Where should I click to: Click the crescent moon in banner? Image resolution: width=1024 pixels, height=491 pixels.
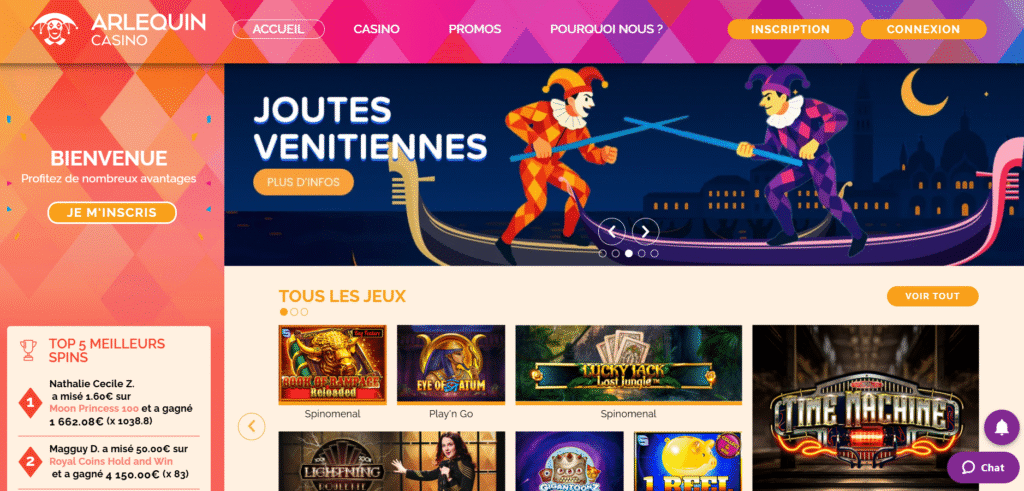coord(923,93)
